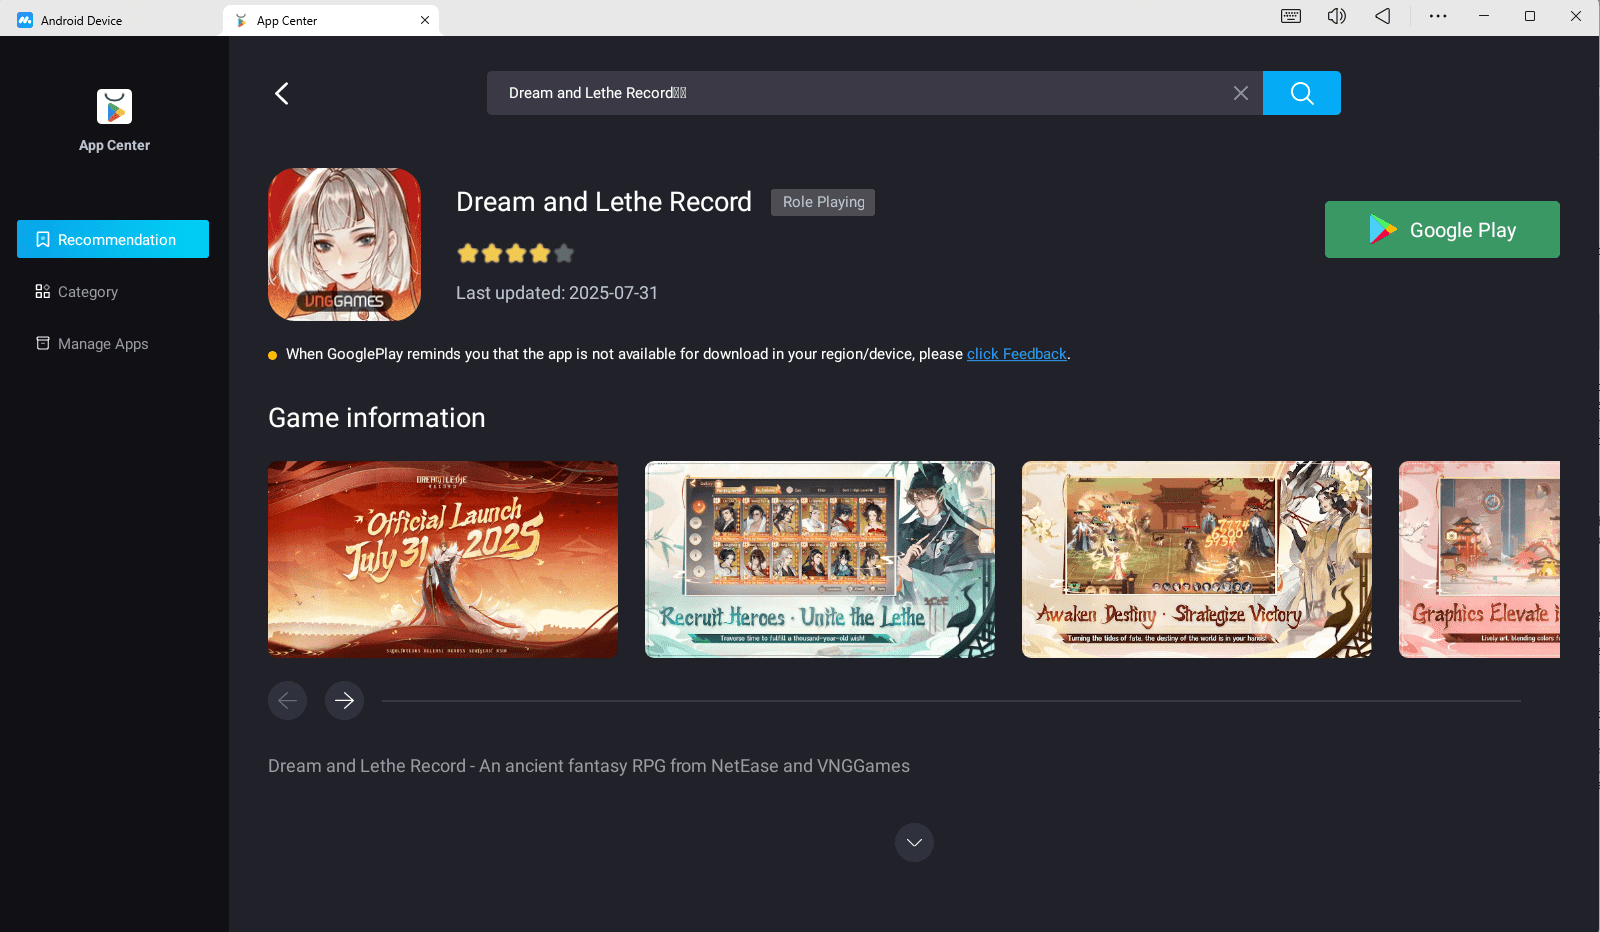
Task: Click the screenshot carousel progress line
Action: pos(951,701)
